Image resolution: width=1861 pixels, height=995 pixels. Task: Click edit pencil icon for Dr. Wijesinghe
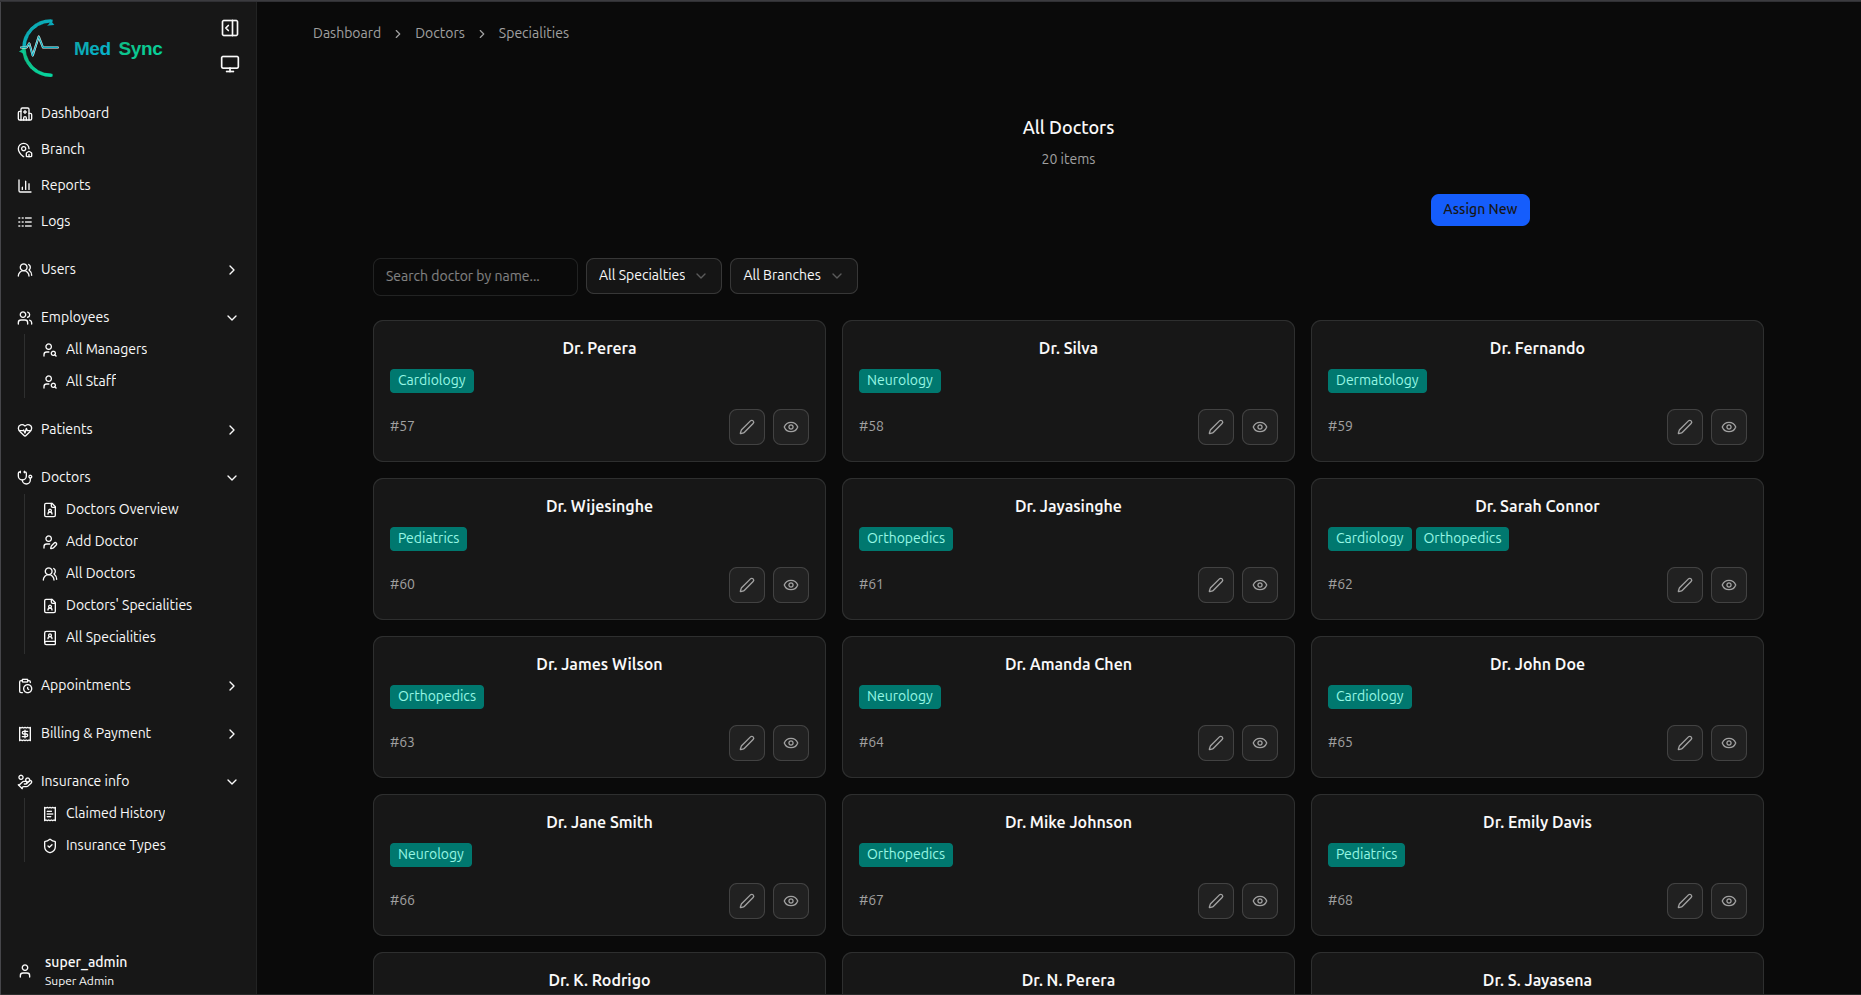tap(746, 585)
